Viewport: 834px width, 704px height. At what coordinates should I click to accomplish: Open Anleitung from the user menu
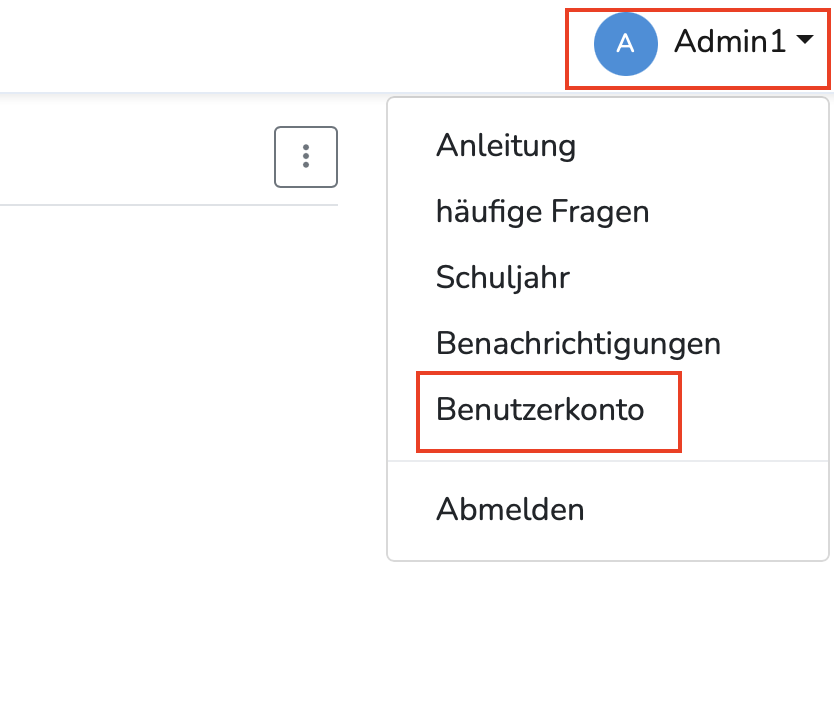(x=505, y=146)
